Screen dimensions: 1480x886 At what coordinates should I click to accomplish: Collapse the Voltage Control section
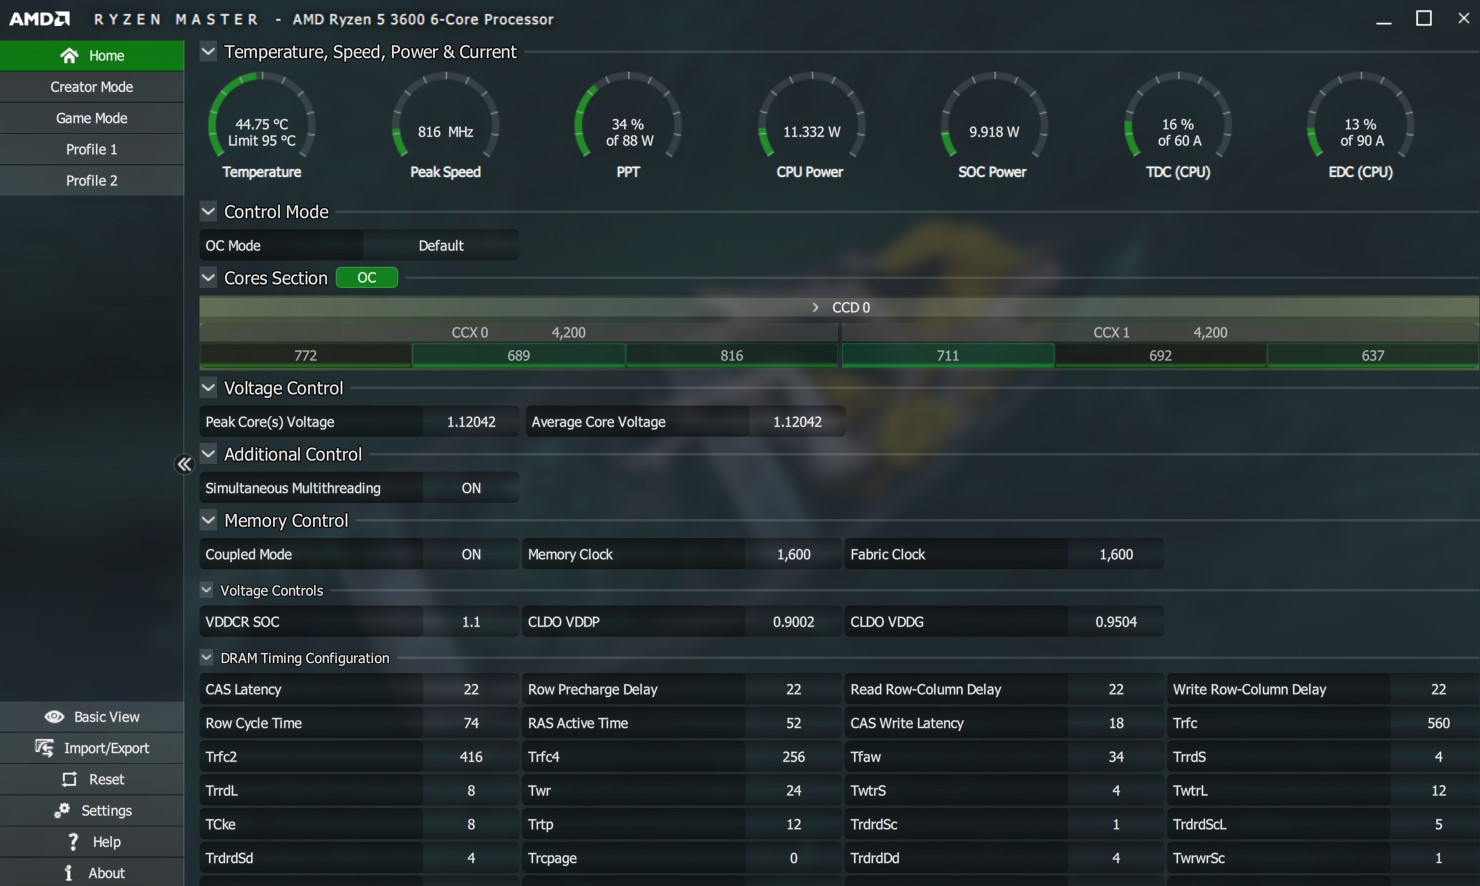[208, 388]
